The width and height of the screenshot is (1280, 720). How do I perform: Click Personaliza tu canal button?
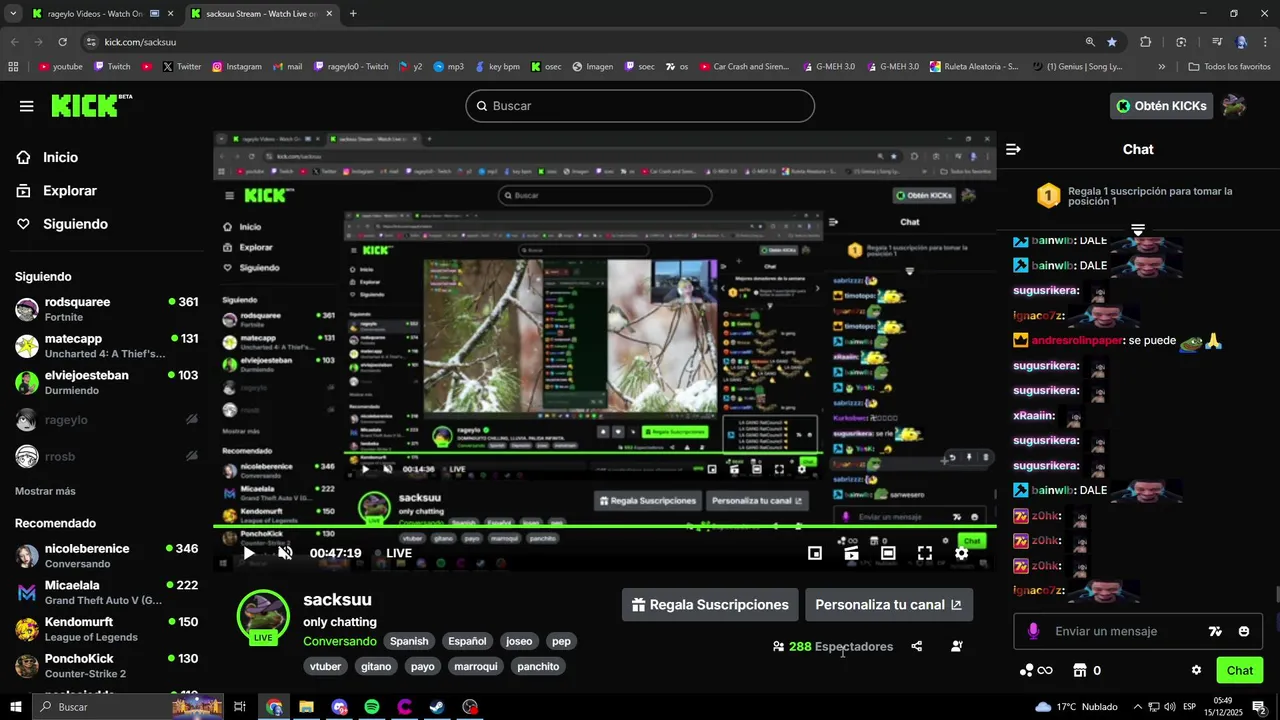point(888,605)
